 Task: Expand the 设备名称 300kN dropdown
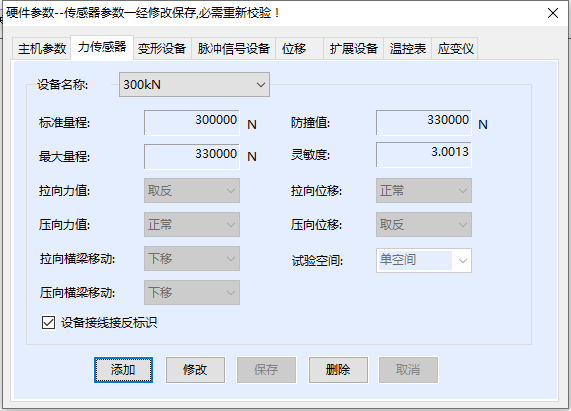tap(194, 85)
